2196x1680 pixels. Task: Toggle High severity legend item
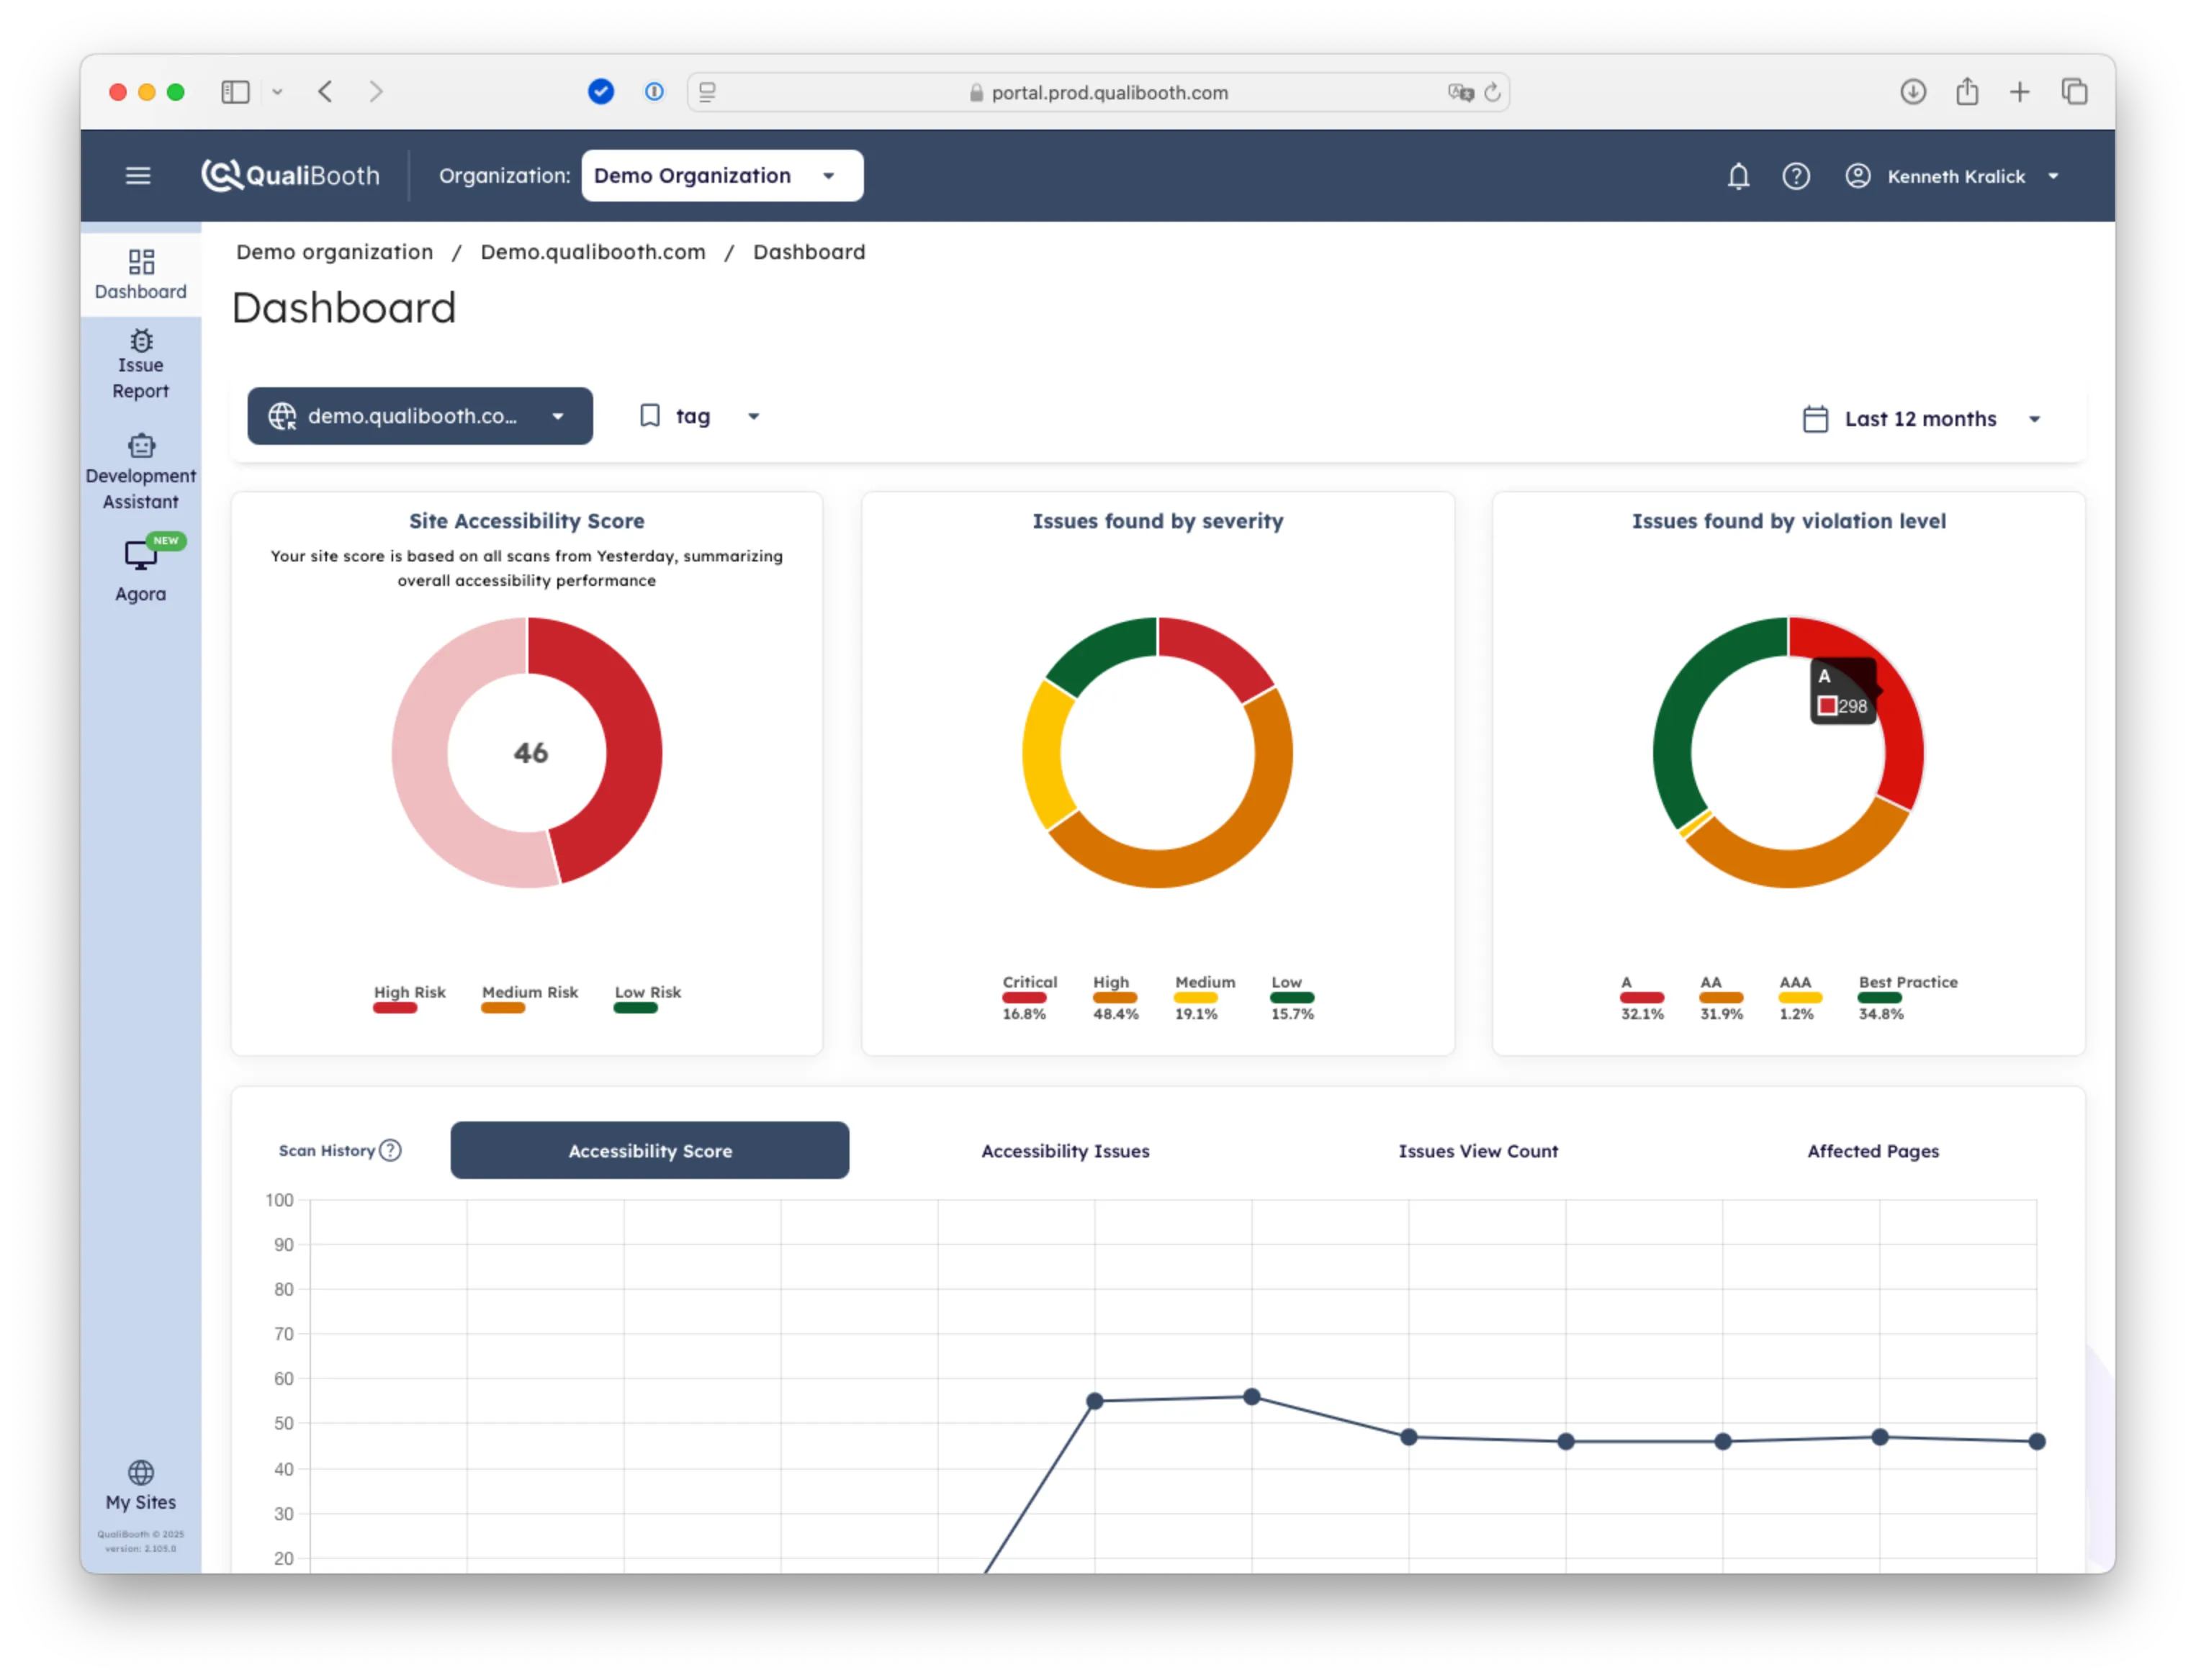pos(1117,1000)
